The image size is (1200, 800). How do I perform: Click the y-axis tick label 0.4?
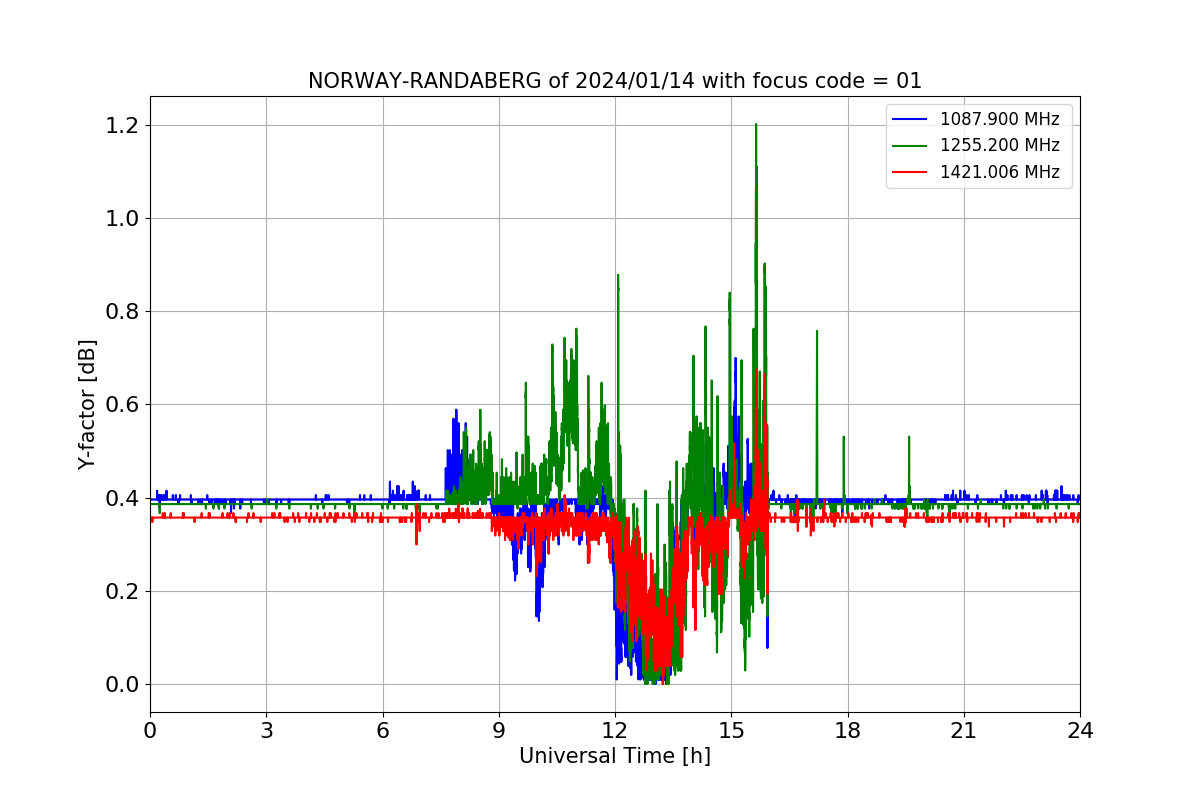tap(122, 498)
